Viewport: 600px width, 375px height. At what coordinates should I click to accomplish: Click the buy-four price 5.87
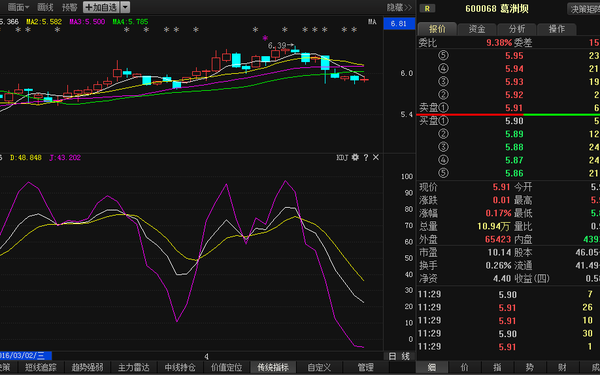tap(514, 160)
